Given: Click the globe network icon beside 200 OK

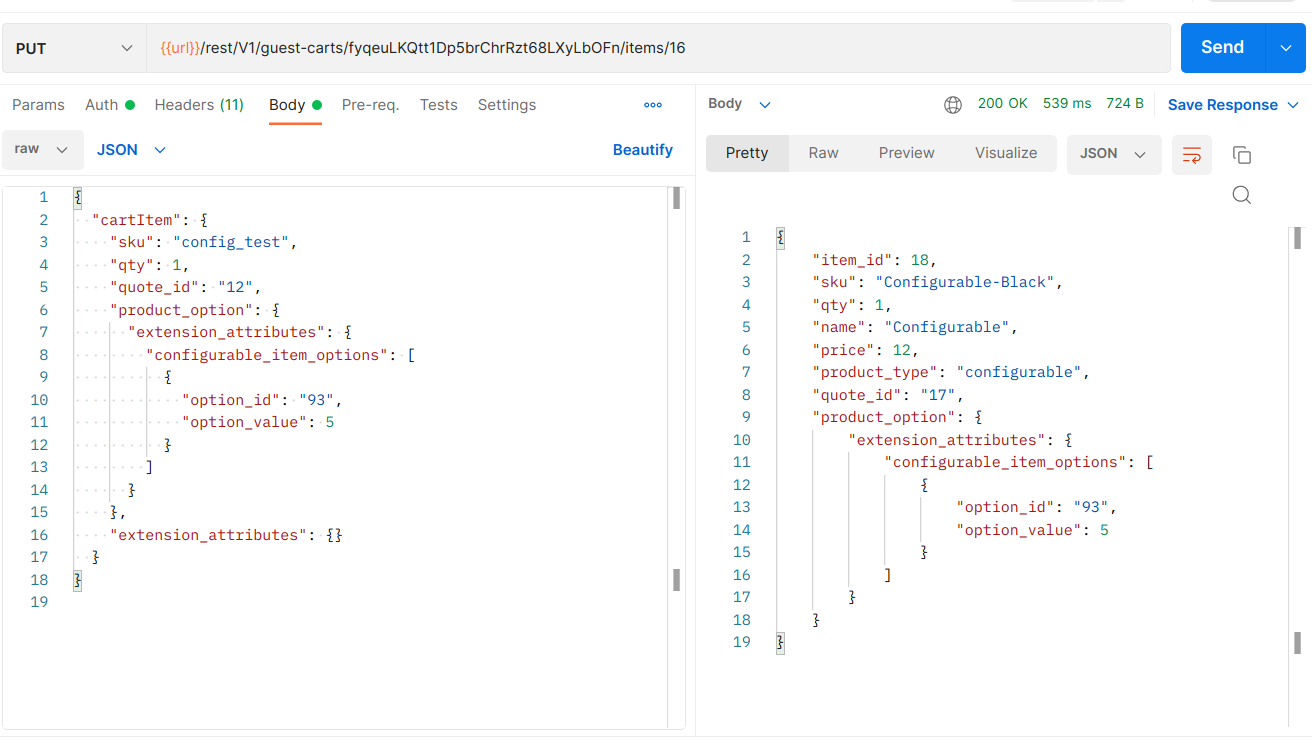Looking at the screenshot, I should coord(953,104).
